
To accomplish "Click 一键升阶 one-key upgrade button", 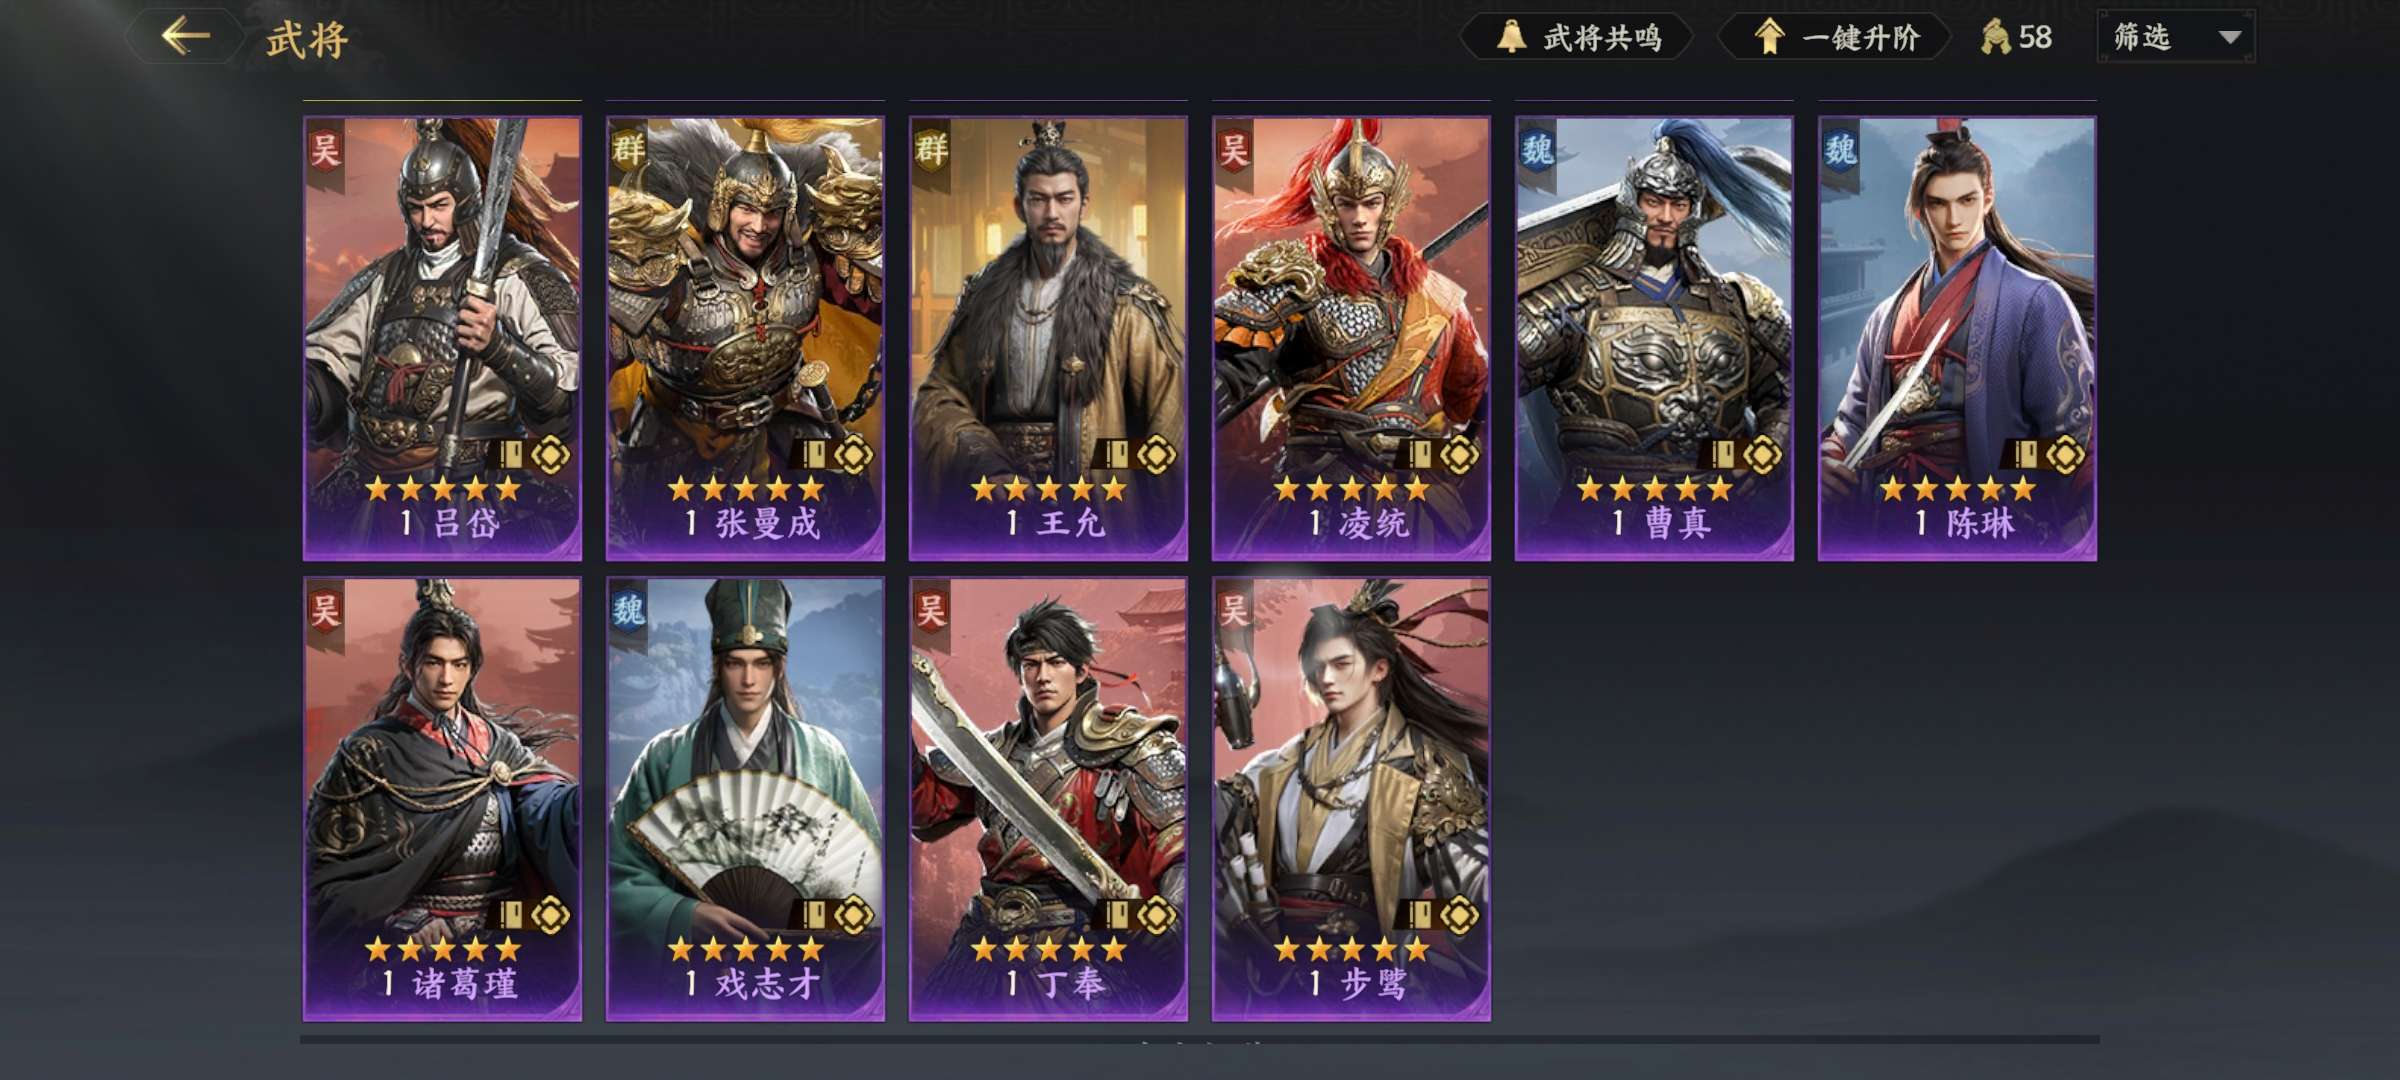I will click(x=1837, y=38).
